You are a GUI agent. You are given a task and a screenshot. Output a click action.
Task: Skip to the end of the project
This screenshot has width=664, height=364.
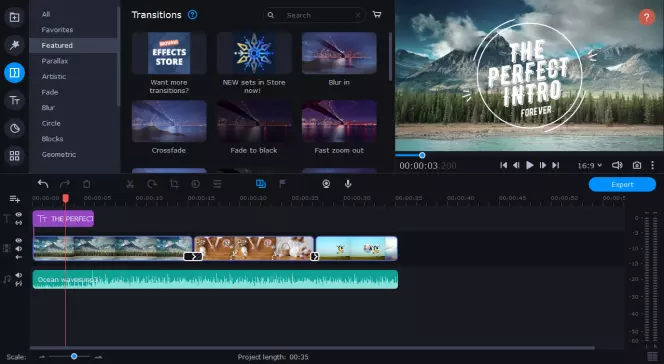pyautogui.click(x=556, y=165)
